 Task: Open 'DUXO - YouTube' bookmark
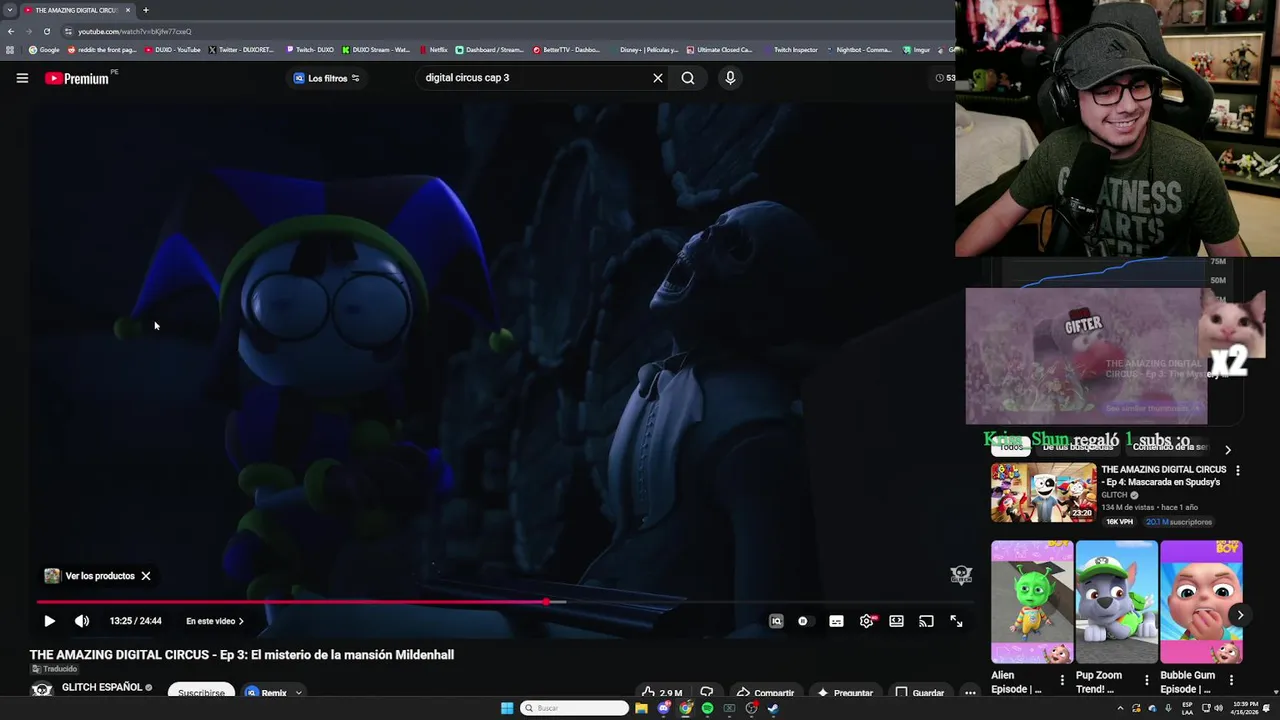(x=173, y=50)
